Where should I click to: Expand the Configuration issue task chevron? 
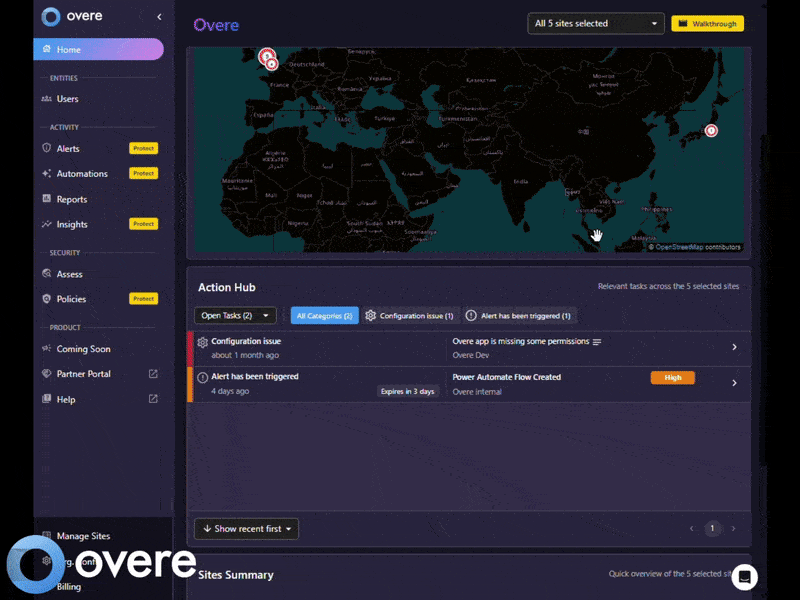734,347
